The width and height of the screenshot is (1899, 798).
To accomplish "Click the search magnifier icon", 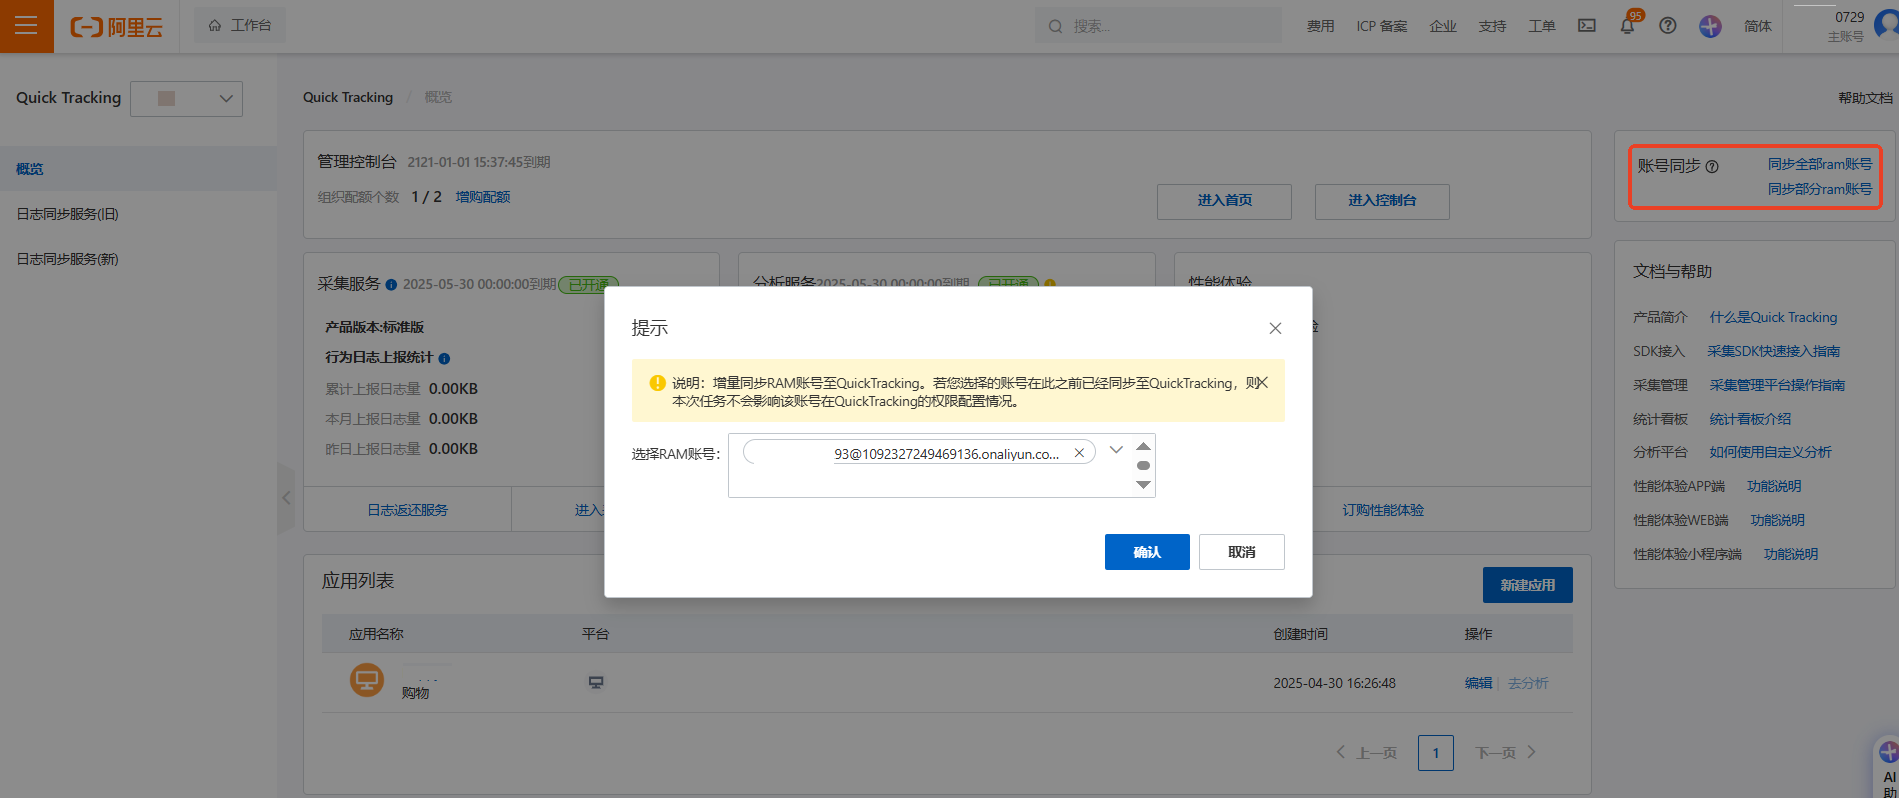I will coord(1055,26).
